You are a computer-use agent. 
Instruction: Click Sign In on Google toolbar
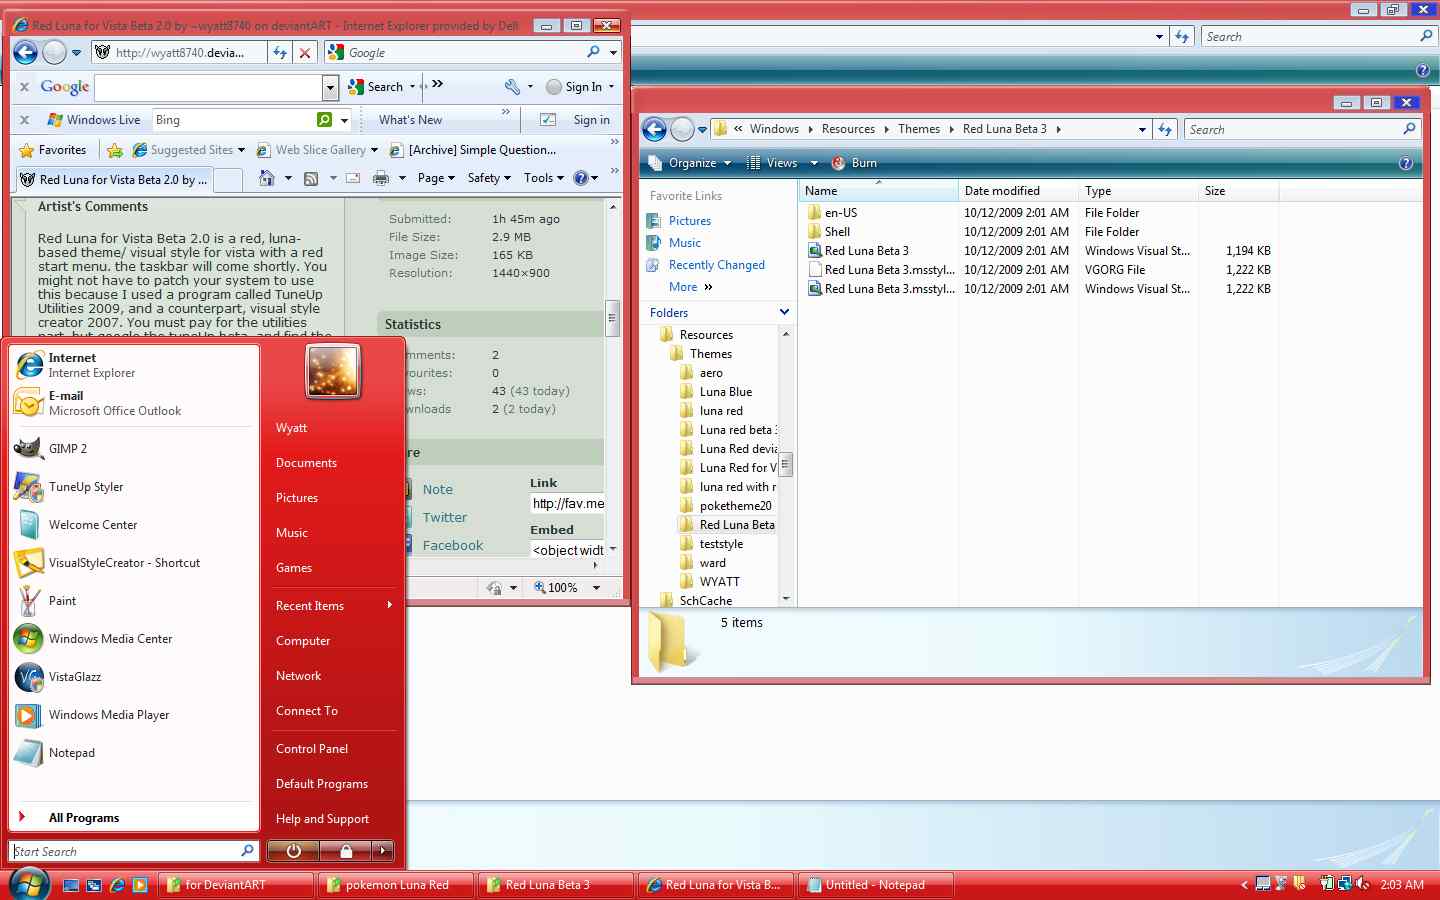[580, 87]
